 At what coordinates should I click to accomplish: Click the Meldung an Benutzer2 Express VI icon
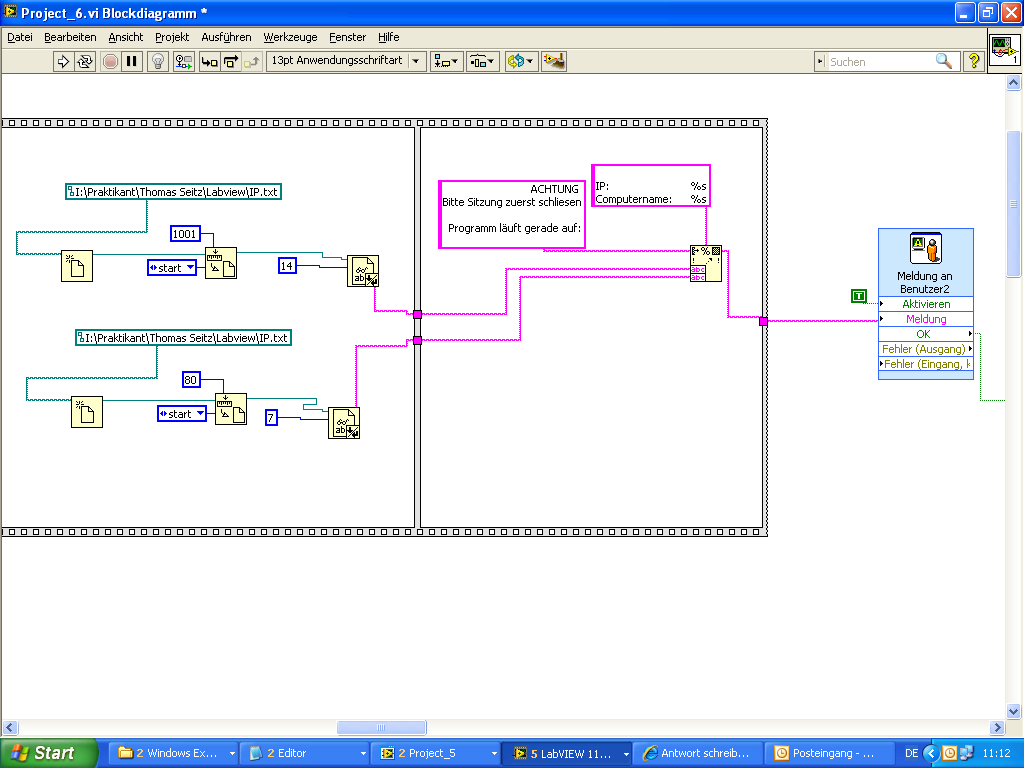(x=925, y=249)
